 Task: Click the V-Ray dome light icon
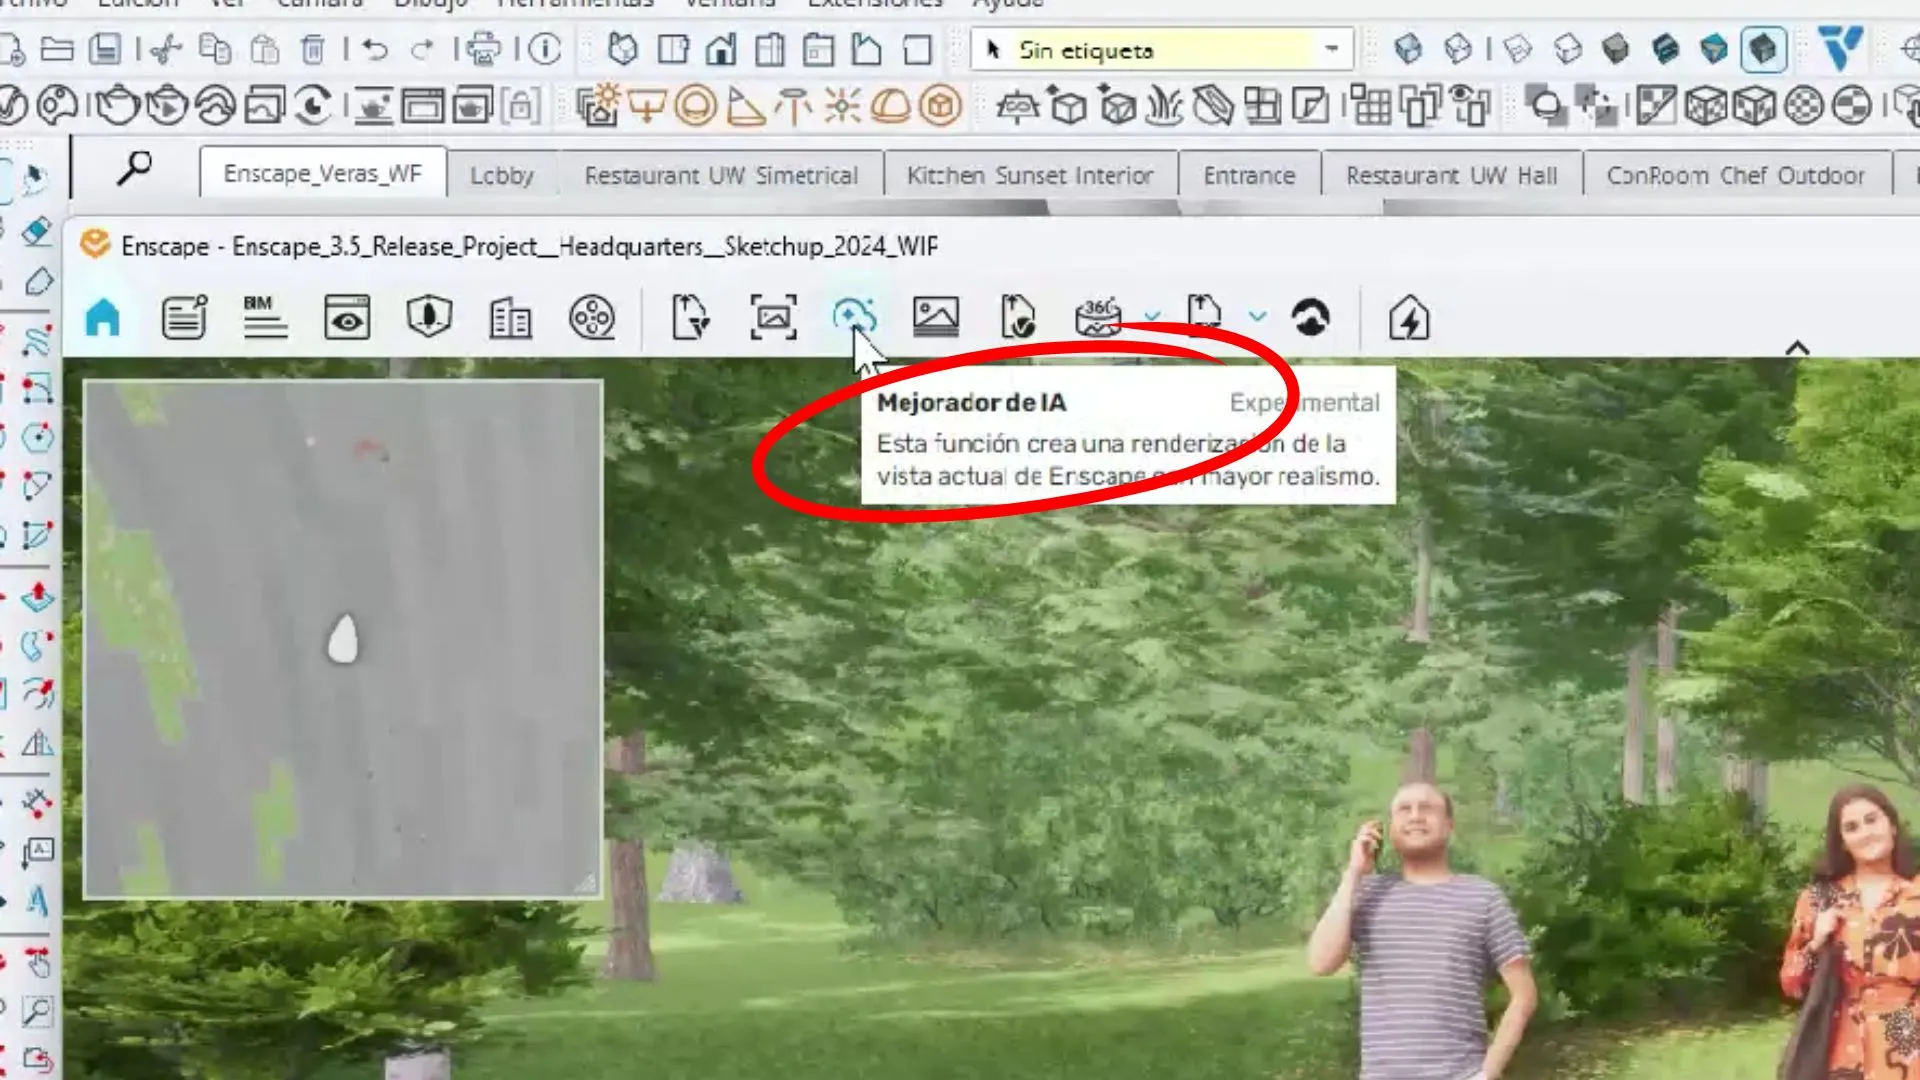tap(891, 105)
